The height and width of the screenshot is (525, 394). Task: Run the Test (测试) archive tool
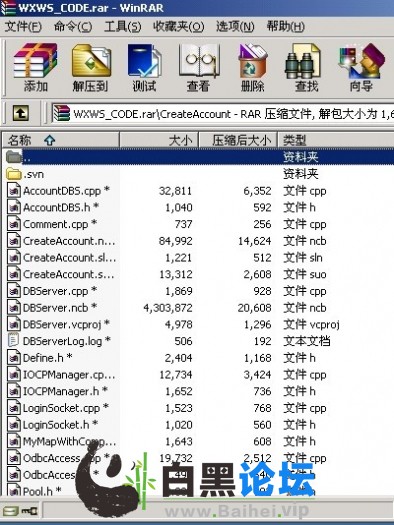coord(145,68)
